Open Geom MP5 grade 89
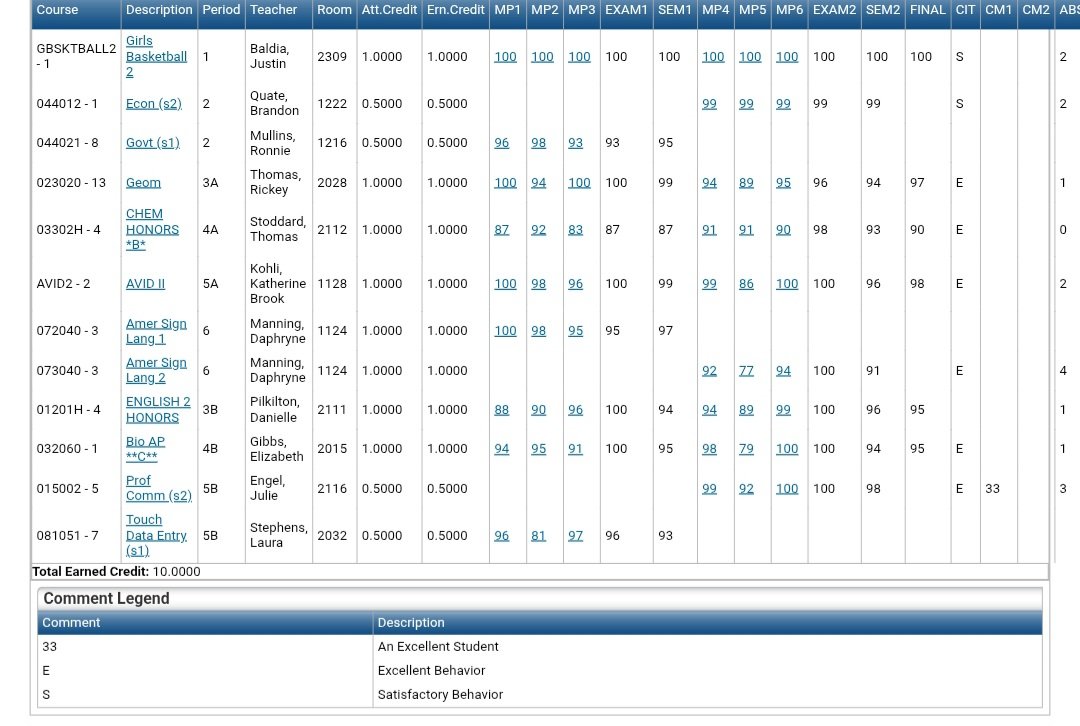The width and height of the screenshot is (1080, 726). click(x=746, y=183)
